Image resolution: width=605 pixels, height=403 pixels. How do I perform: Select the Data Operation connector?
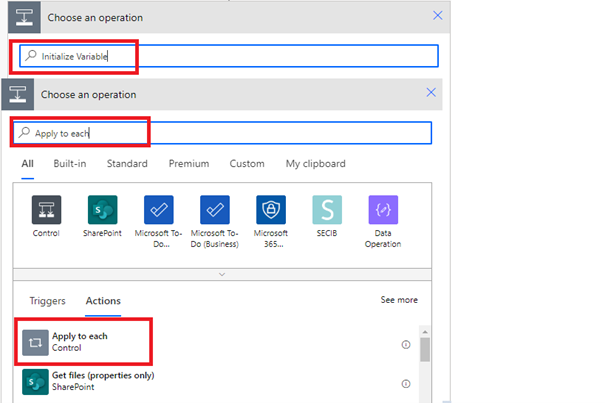[383, 210]
